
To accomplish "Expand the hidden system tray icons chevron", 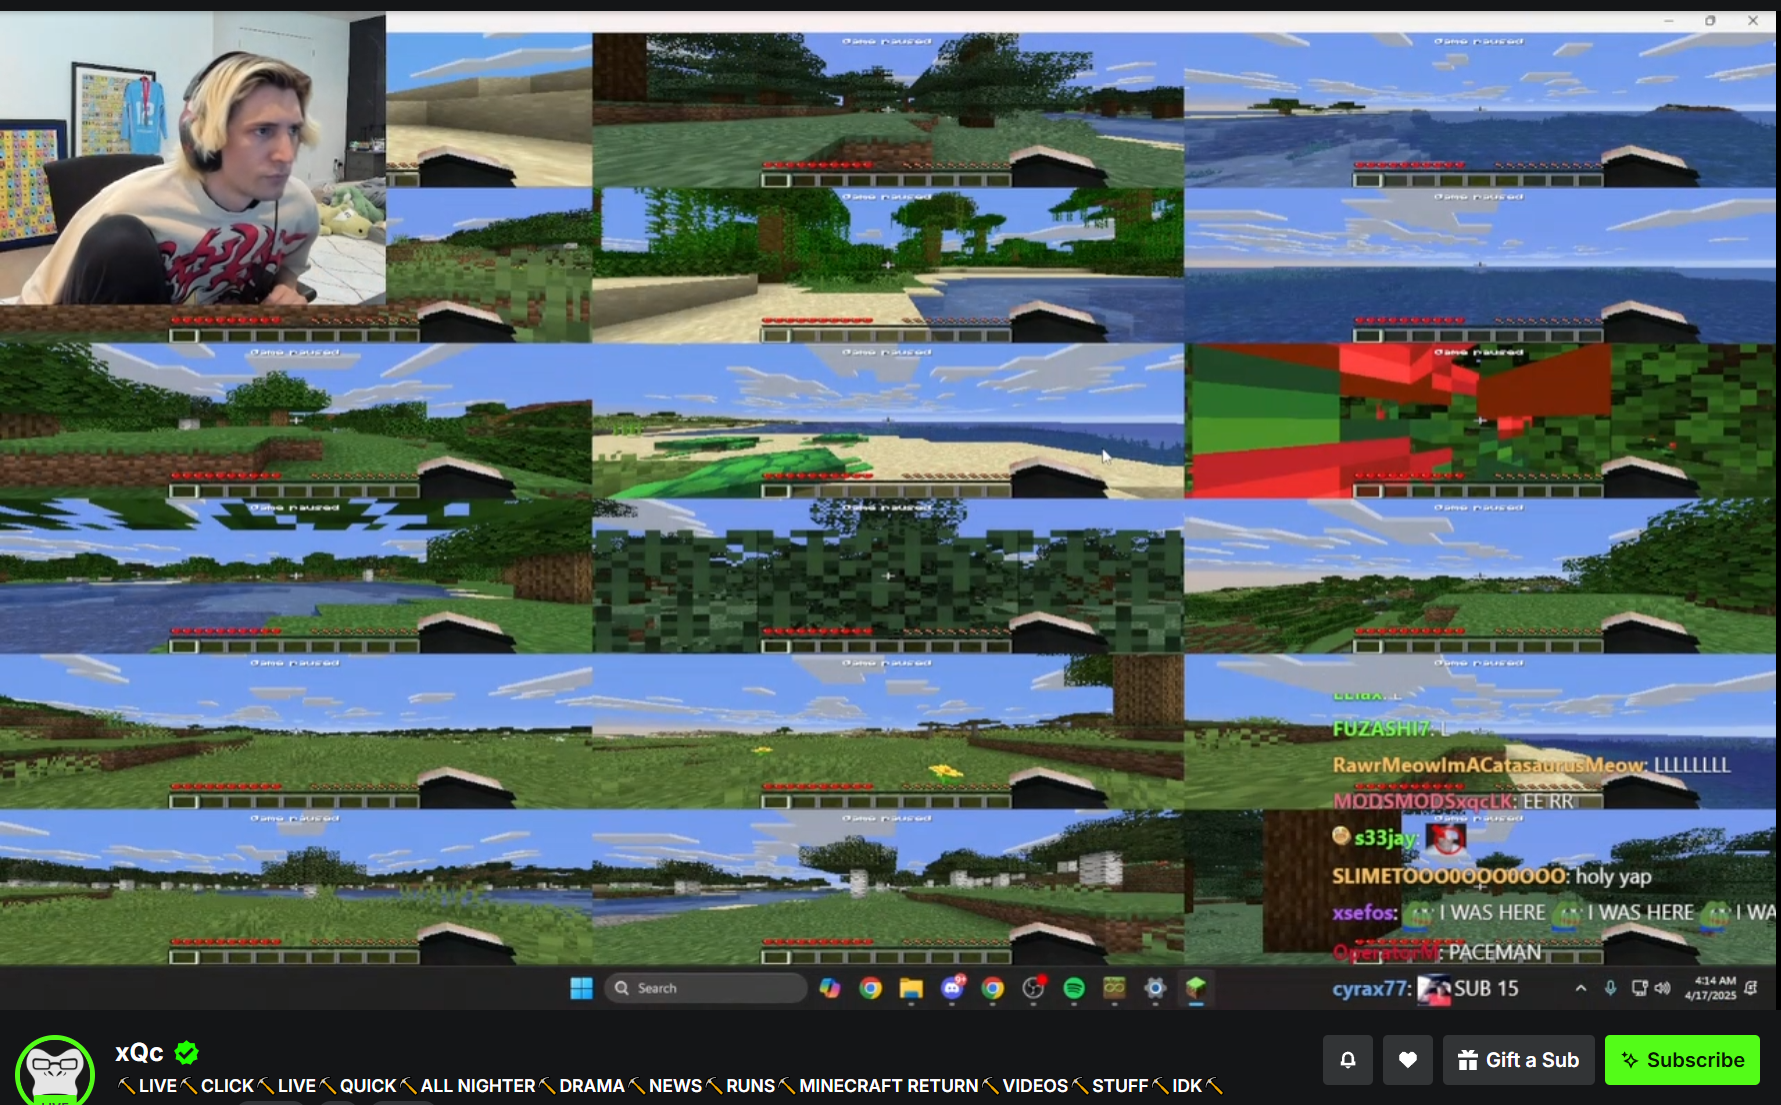I will click(1581, 988).
